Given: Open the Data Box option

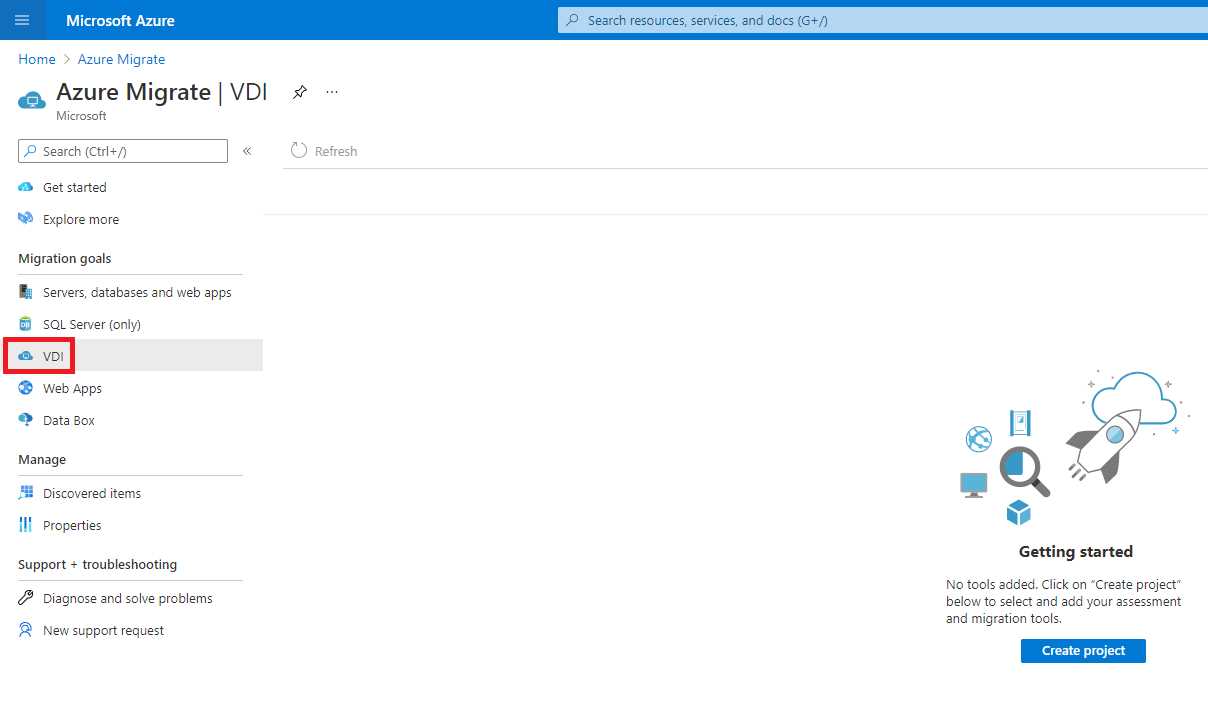Looking at the screenshot, I should point(66,420).
